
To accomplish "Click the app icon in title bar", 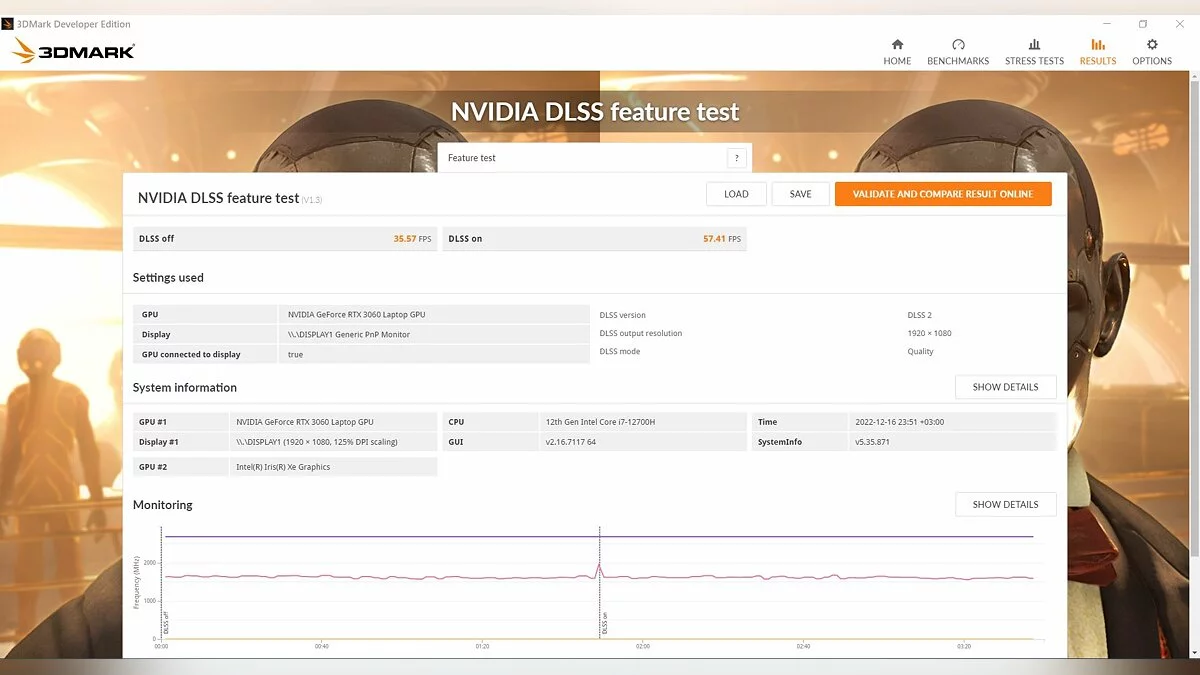I will point(8,24).
